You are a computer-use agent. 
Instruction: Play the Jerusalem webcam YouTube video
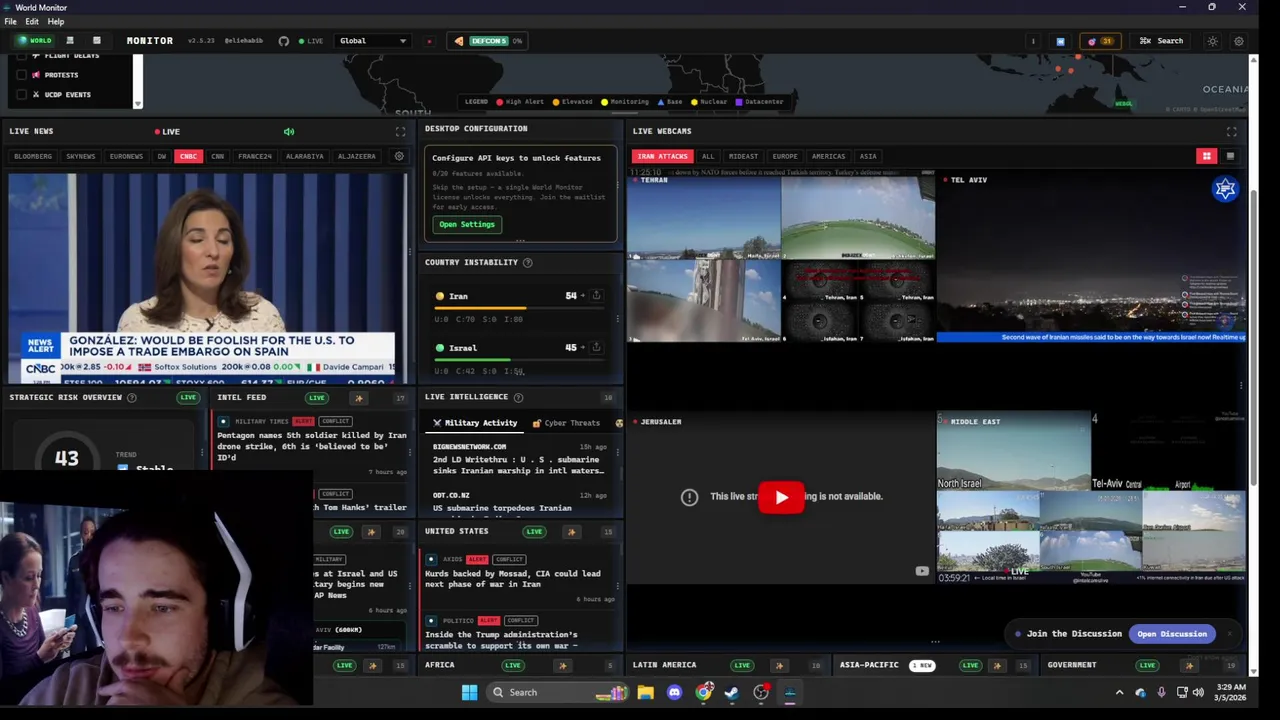781,497
